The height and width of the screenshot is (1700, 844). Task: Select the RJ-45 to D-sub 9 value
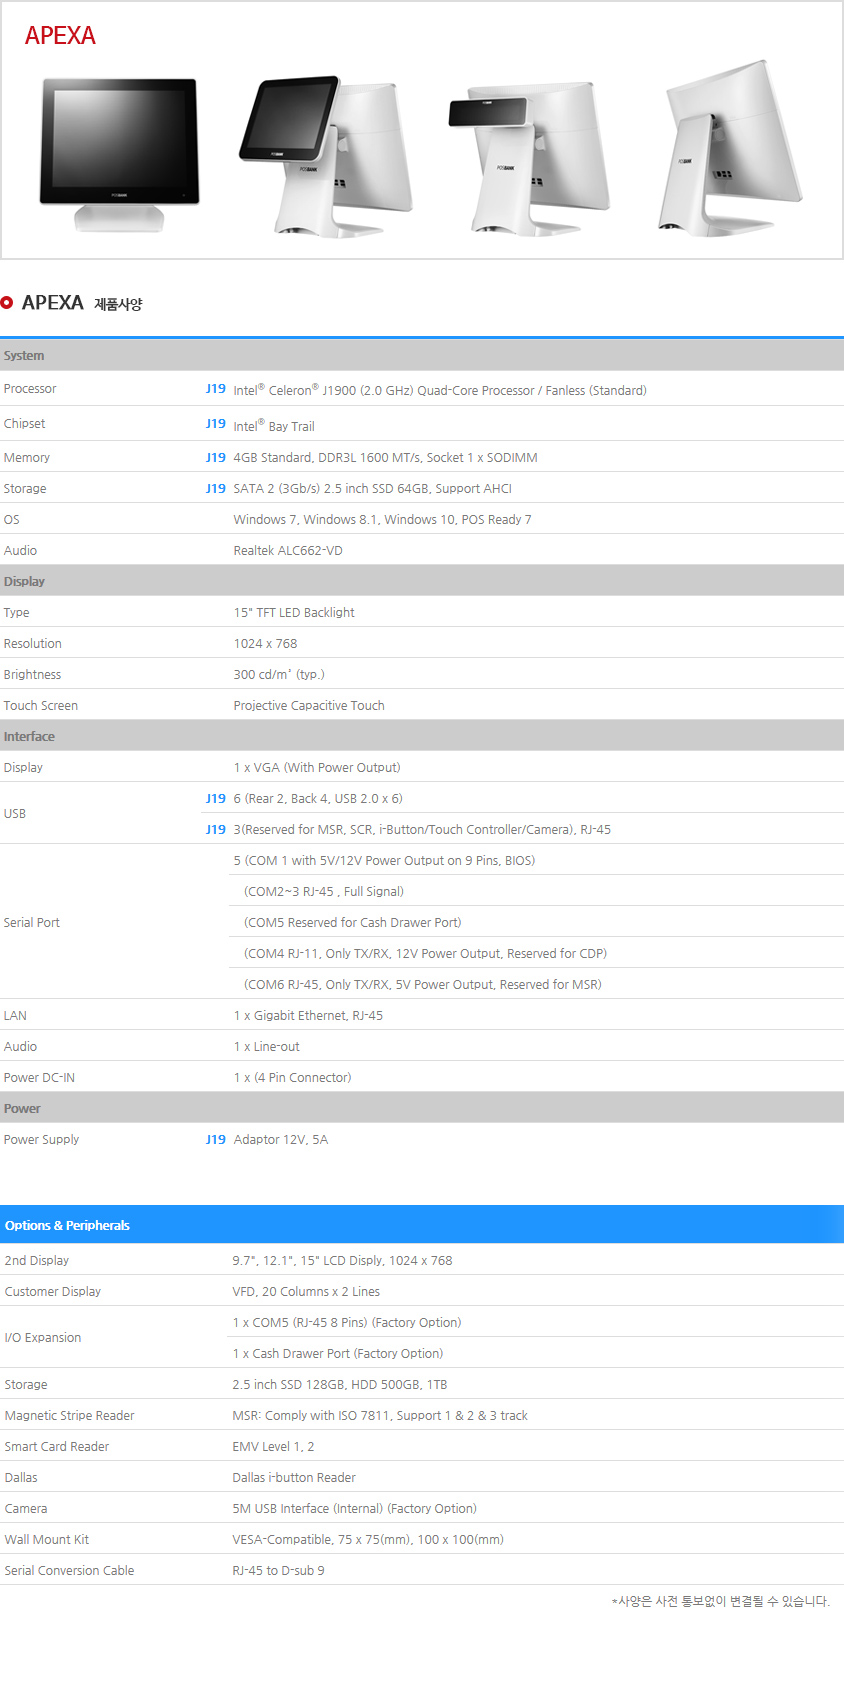[278, 1571]
